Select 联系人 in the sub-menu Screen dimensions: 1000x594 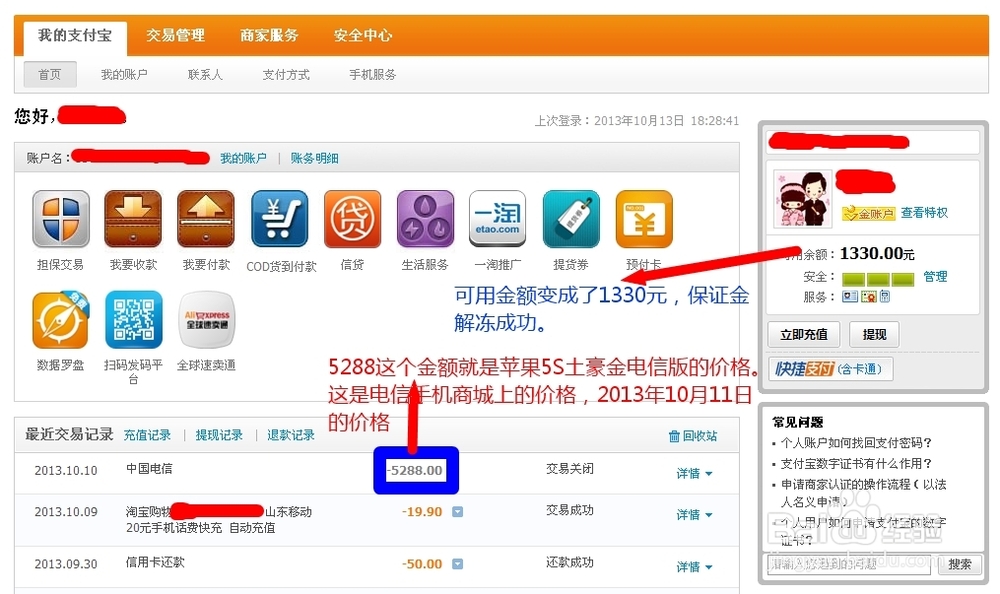tap(205, 75)
